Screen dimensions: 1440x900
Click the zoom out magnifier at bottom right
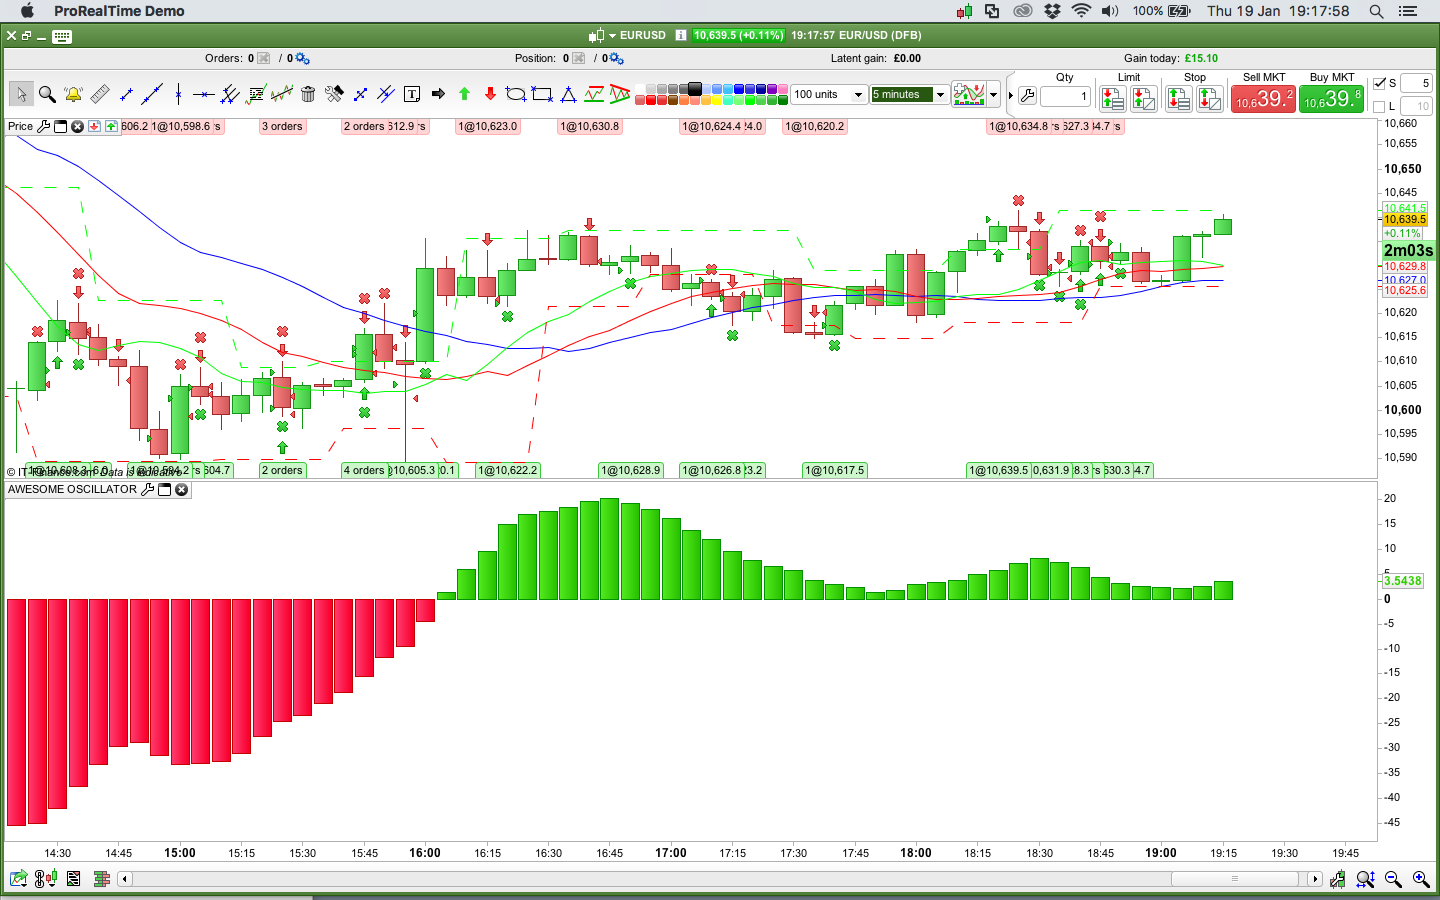[1393, 879]
